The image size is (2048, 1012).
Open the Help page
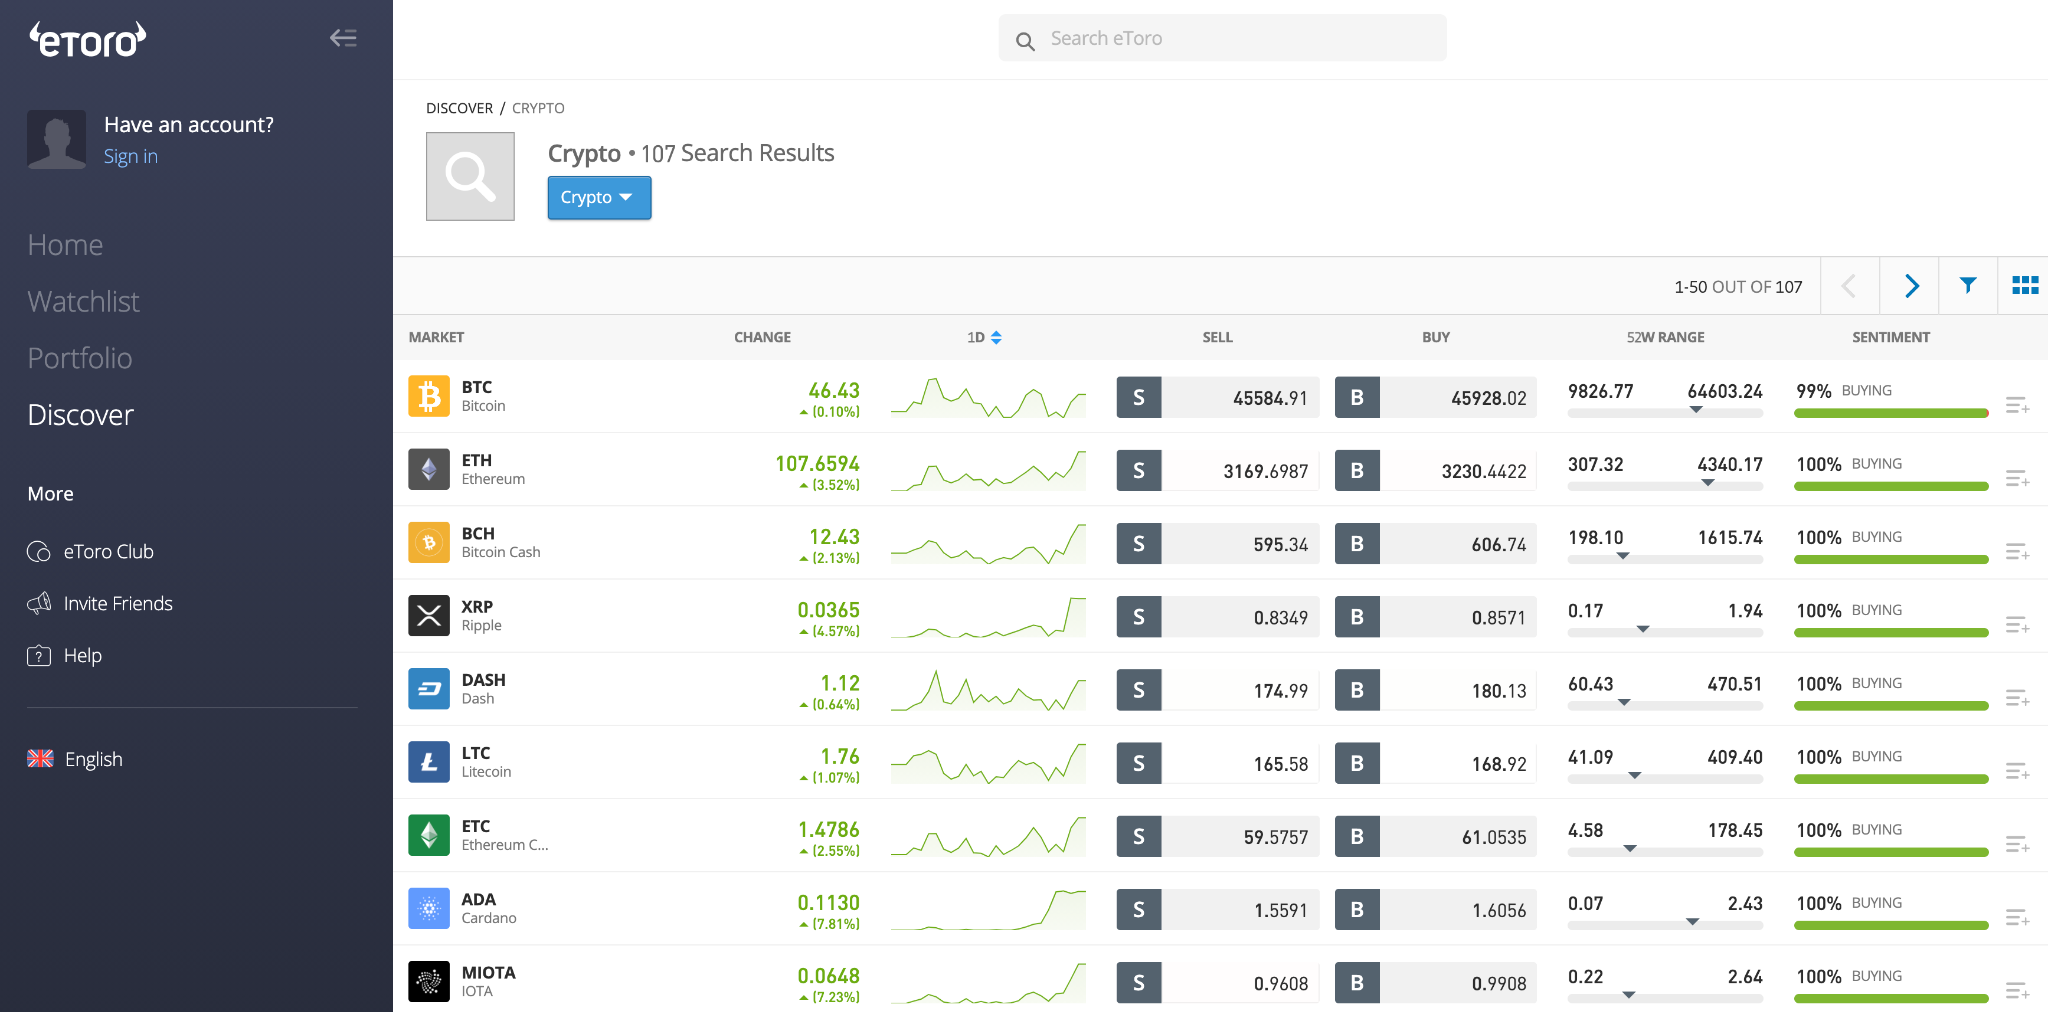[x=65, y=655]
